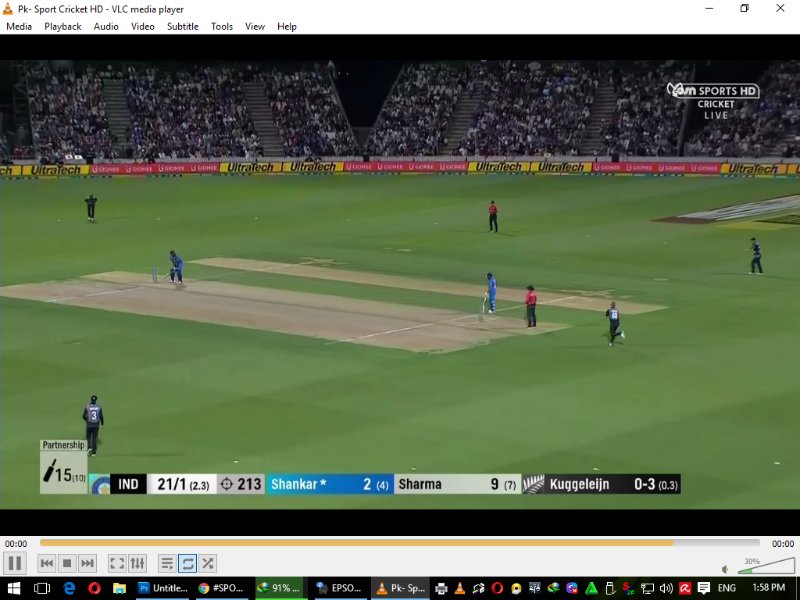This screenshot has width=800, height=600.
Task: Toggle fullscreen video mode
Action: (117, 564)
